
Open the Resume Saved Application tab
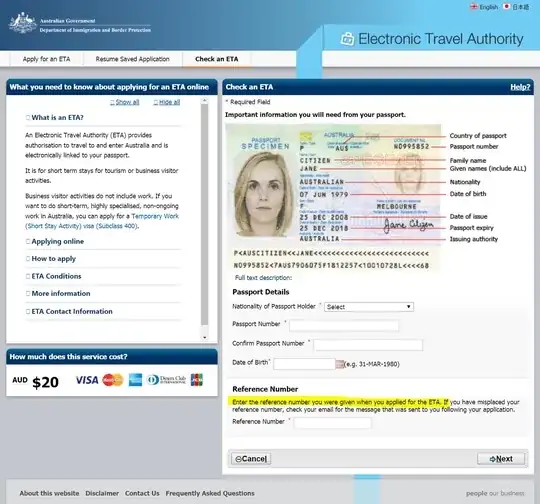[133, 59]
